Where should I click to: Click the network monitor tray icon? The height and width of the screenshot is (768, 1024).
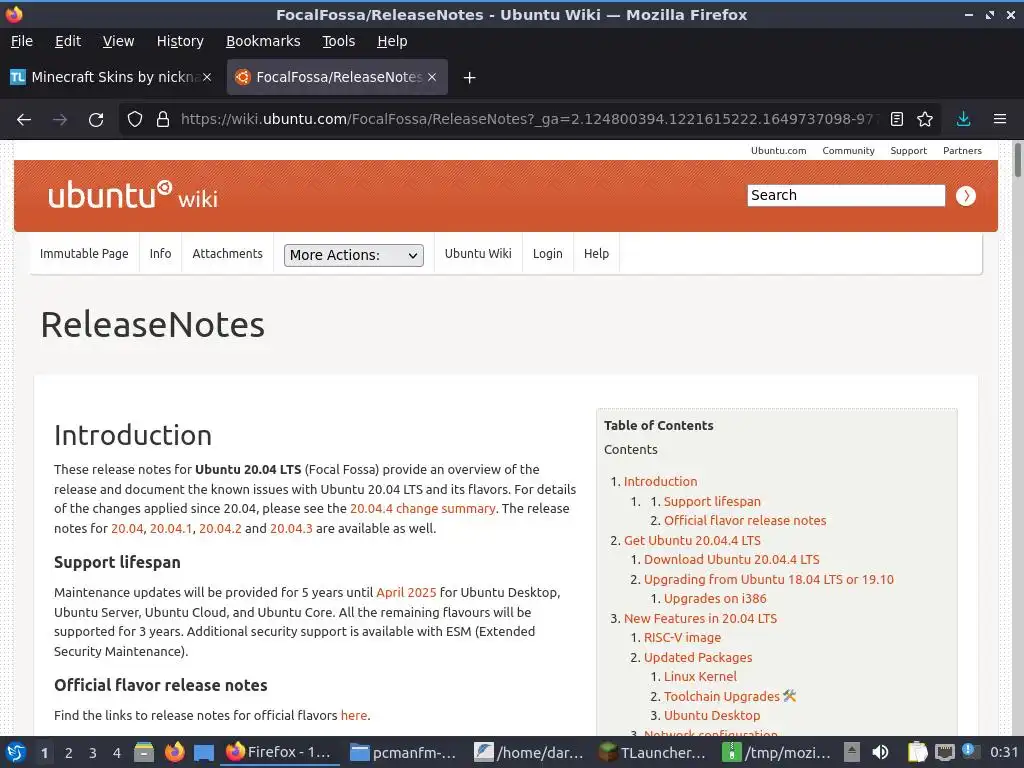click(x=944, y=752)
